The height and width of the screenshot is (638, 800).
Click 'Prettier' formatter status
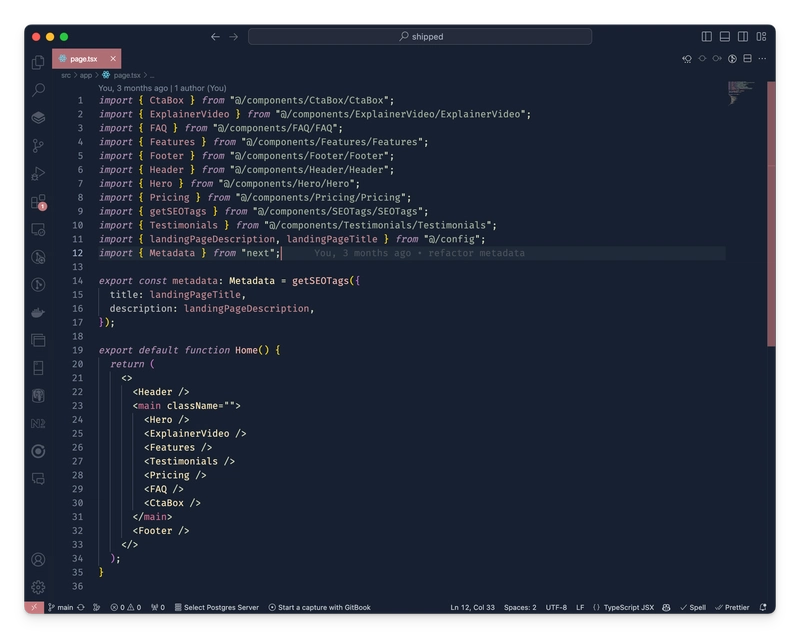point(732,607)
